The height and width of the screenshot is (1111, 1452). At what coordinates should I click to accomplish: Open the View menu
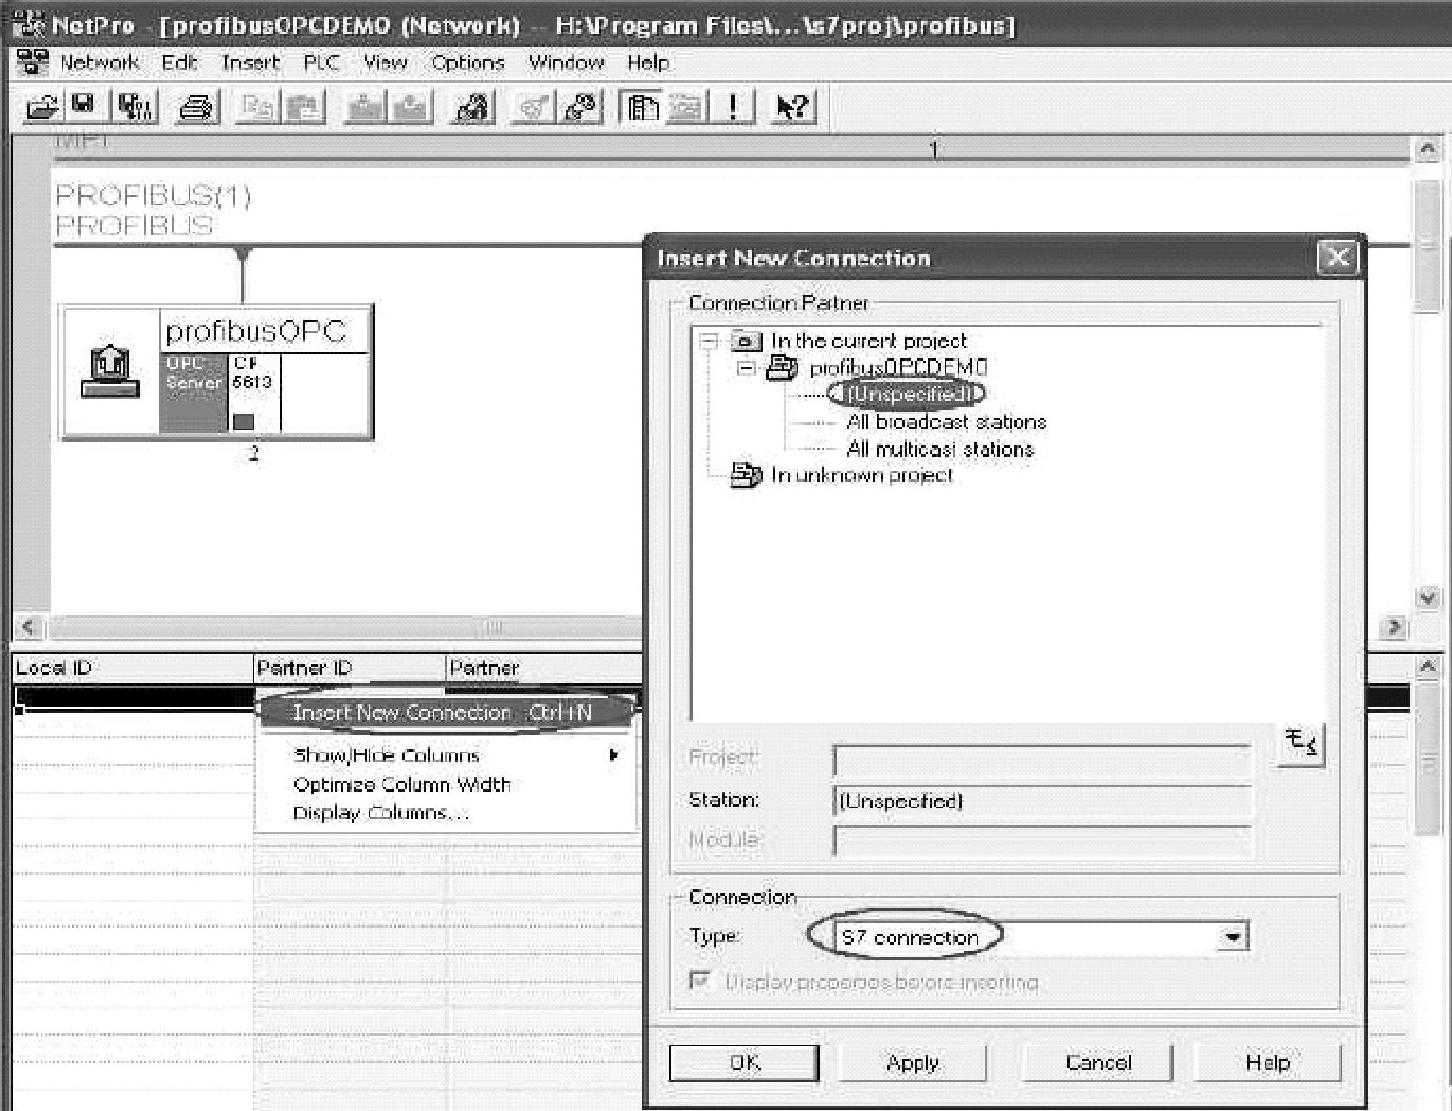(385, 63)
